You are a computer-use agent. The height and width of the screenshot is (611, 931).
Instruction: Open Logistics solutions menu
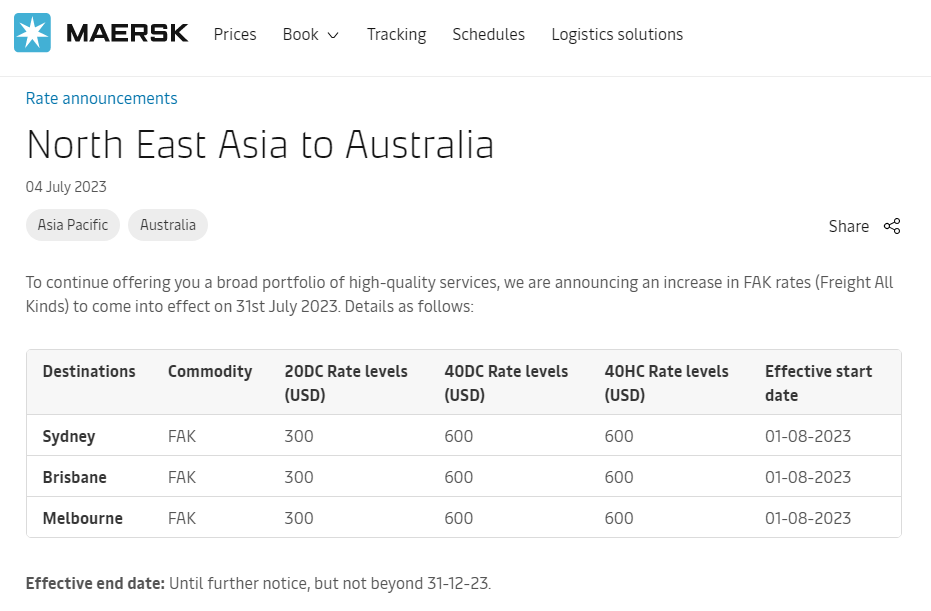pyautogui.click(x=617, y=34)
